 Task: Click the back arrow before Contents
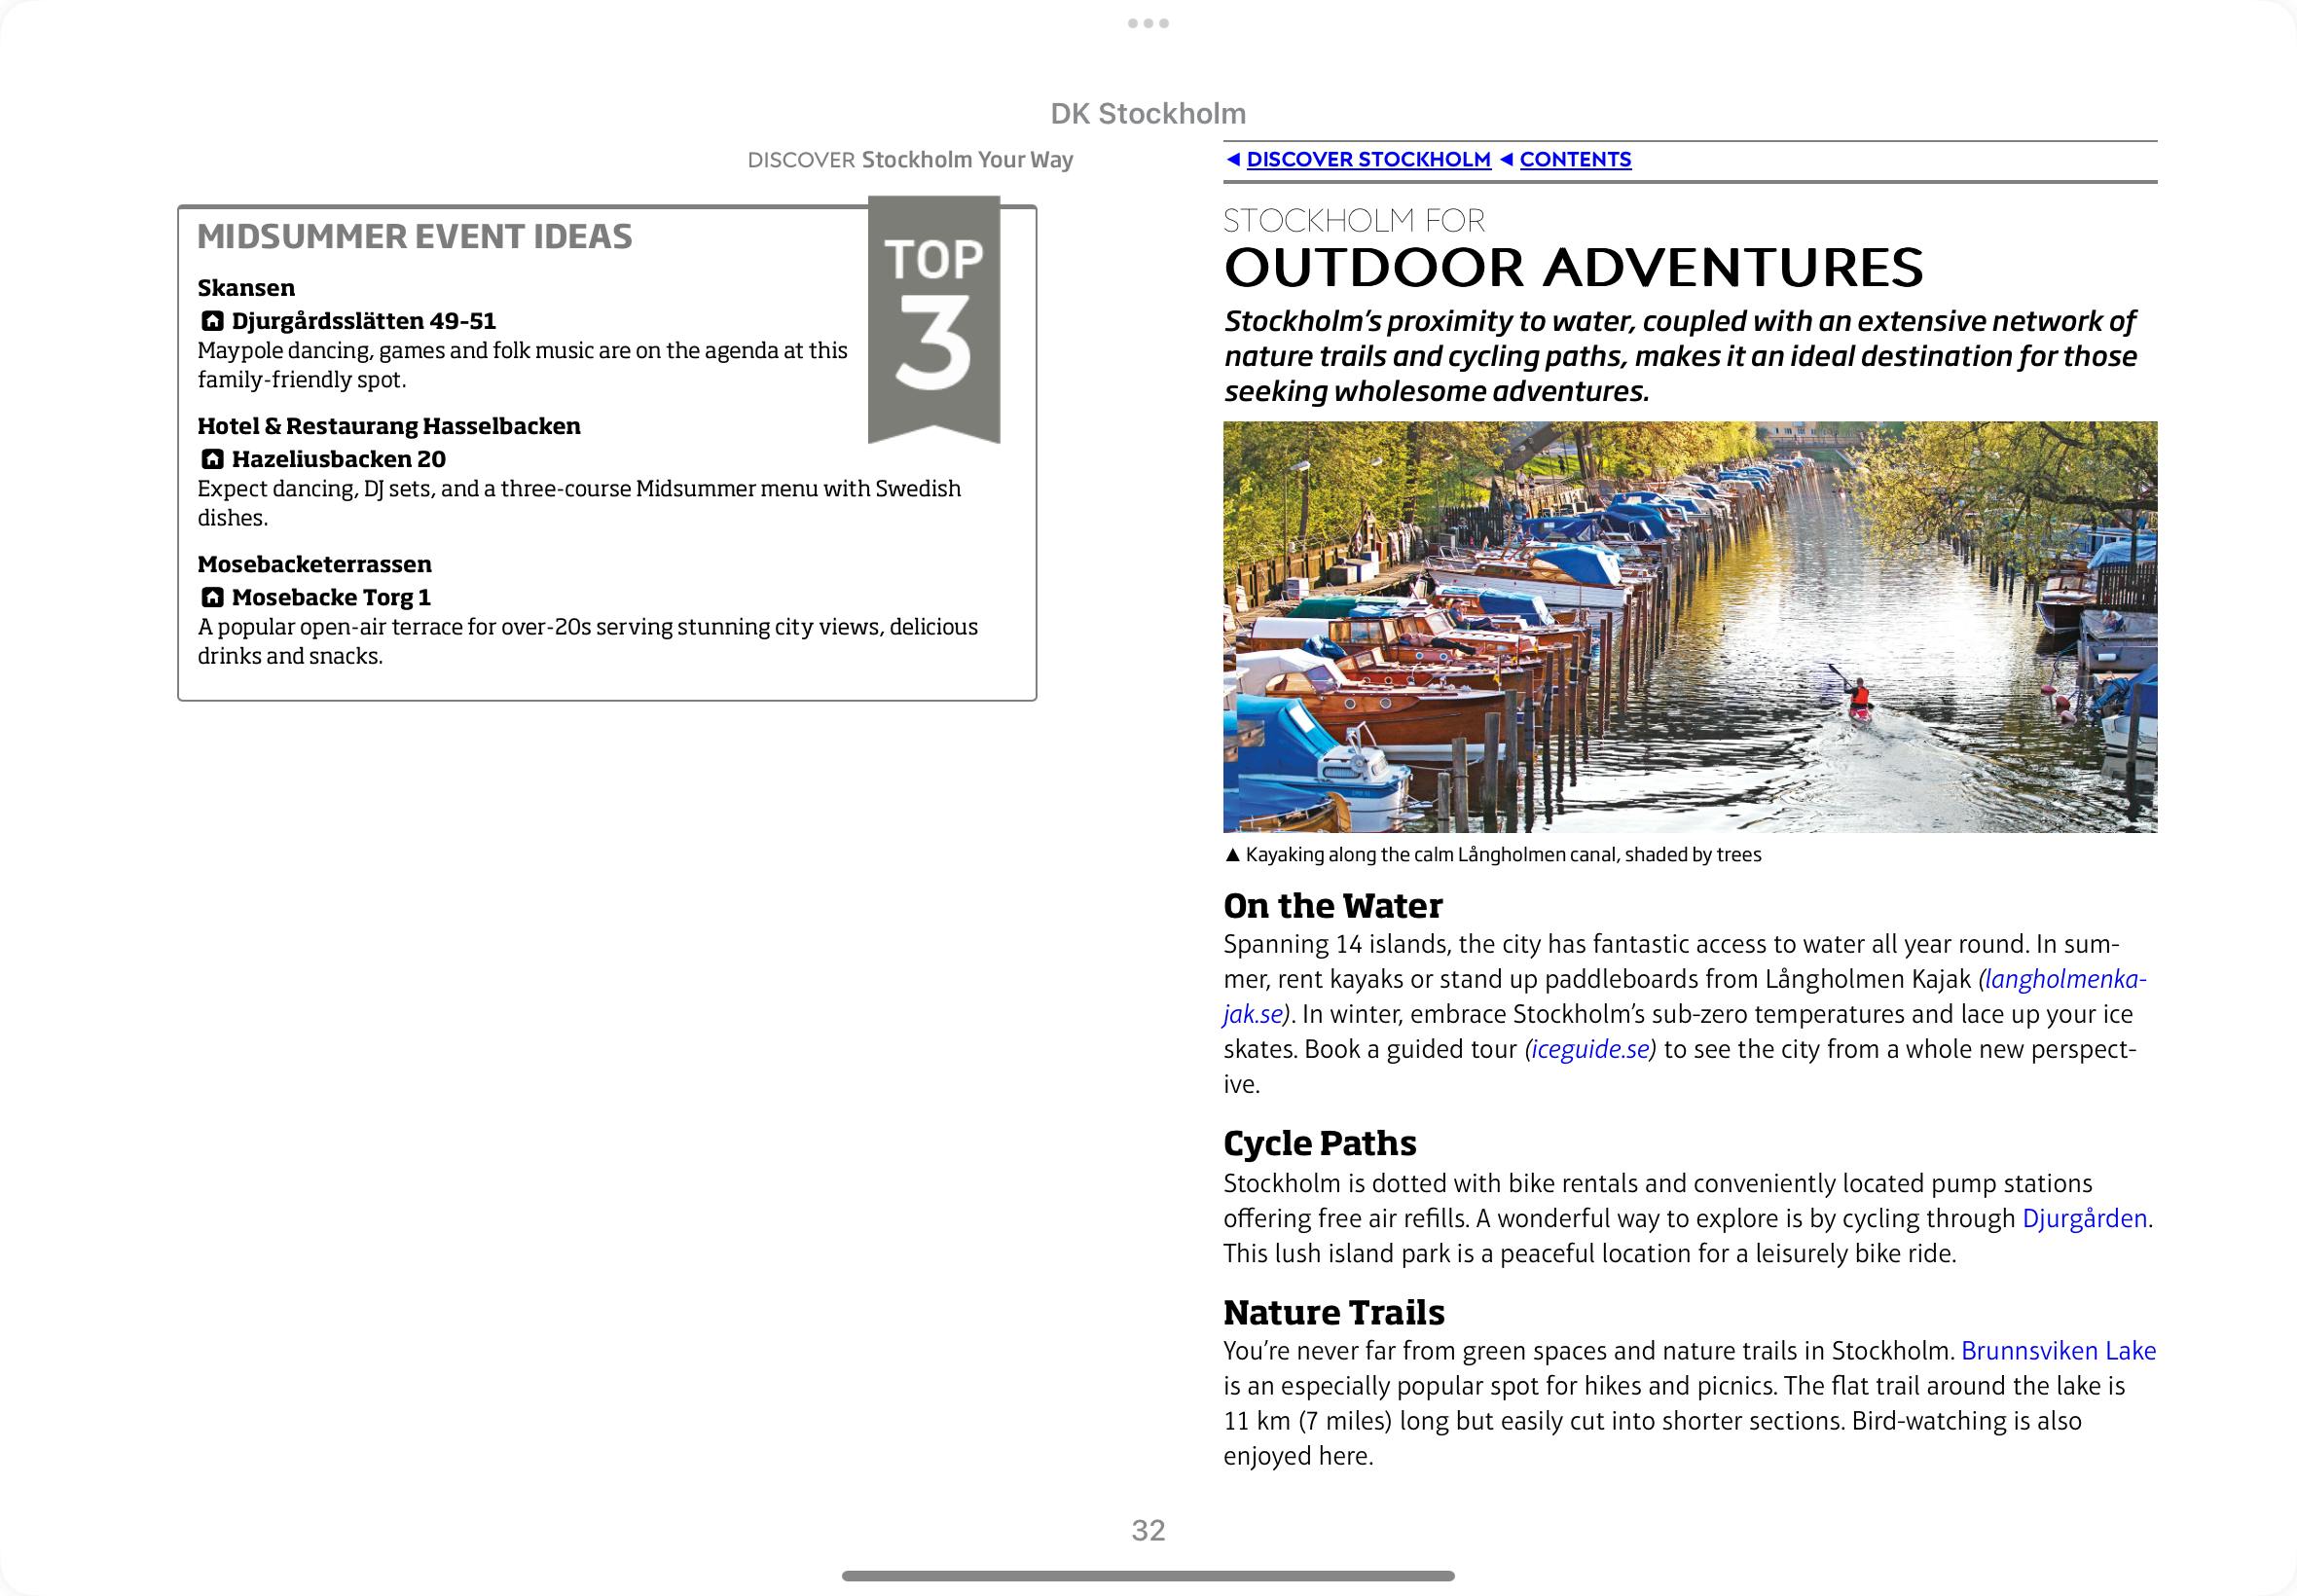click(1506, 160)
